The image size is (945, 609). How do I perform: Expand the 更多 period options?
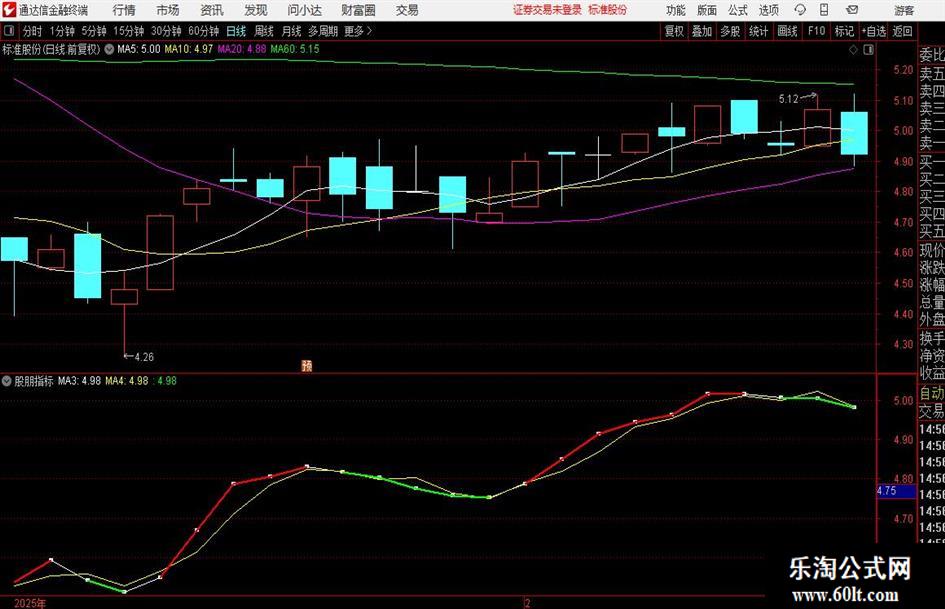click(x=358, y=31)
